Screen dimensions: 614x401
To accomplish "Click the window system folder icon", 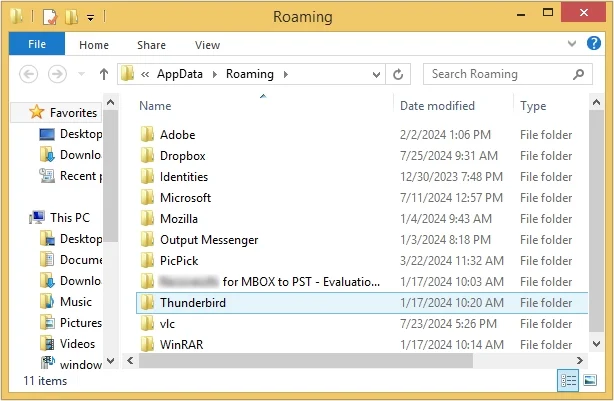I will pos(16,16).
